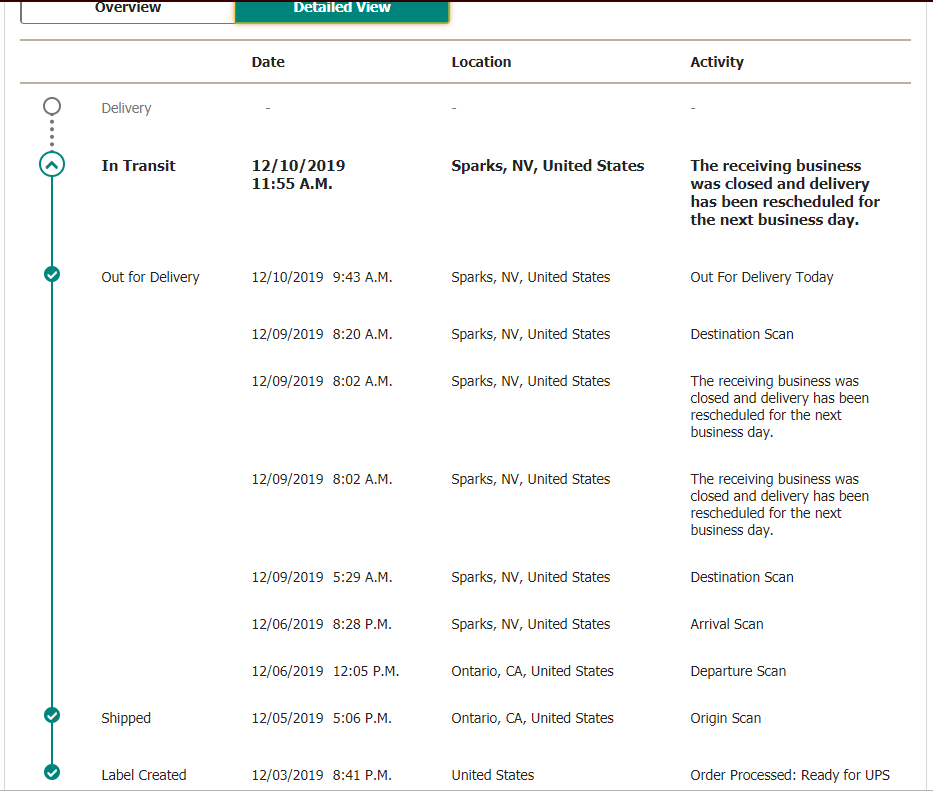Click the Order Processed: Ready for UPS activity

pos(790,775)
